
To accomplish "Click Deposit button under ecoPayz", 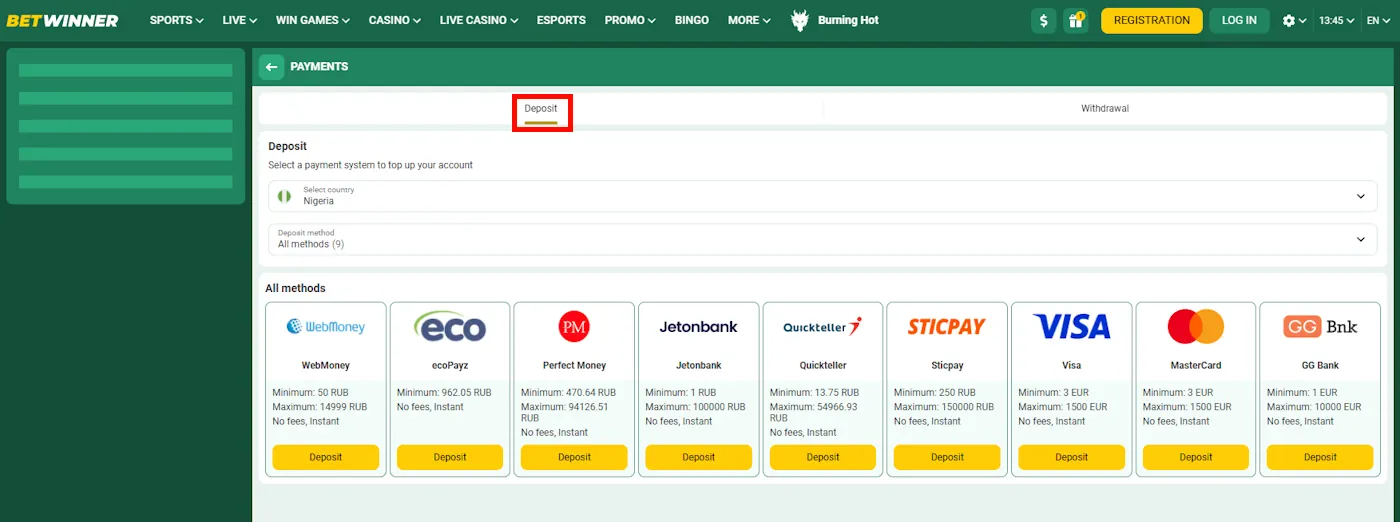I will [450, 457].
